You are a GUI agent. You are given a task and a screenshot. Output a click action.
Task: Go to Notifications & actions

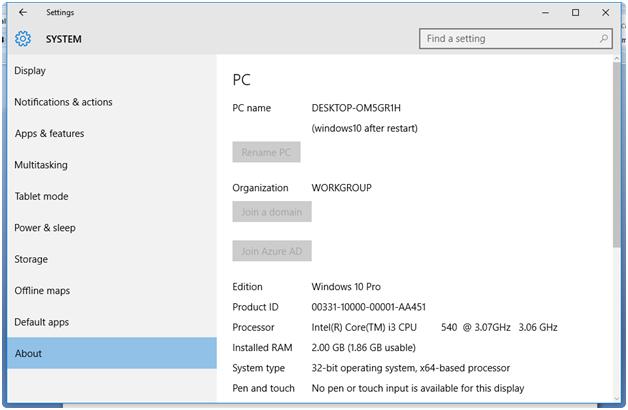pyautogui.click(x=63, y=102)
